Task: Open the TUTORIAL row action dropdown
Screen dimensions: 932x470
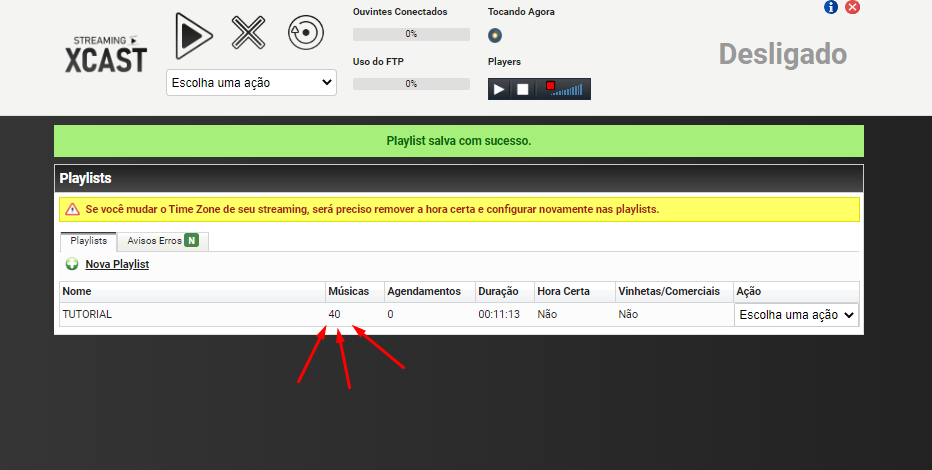Action: (796, 315)
